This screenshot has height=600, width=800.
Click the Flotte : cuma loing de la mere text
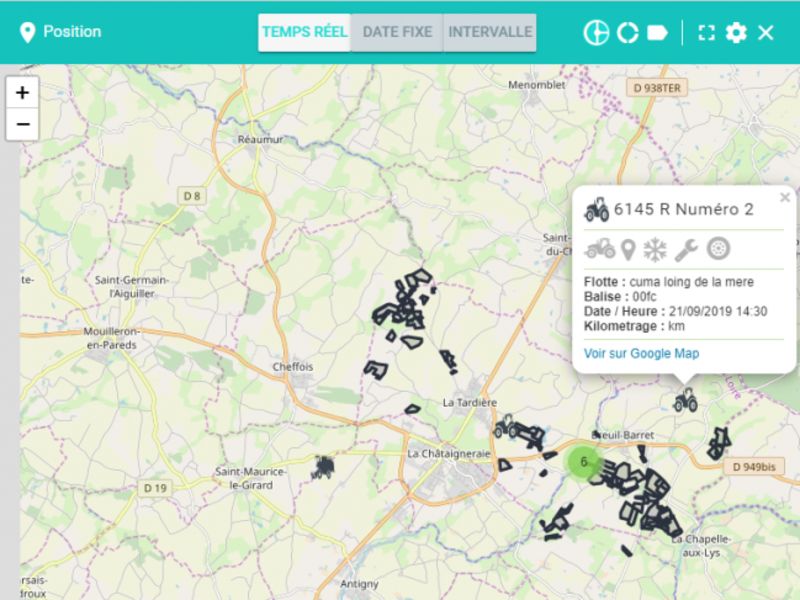coord(669,282)
